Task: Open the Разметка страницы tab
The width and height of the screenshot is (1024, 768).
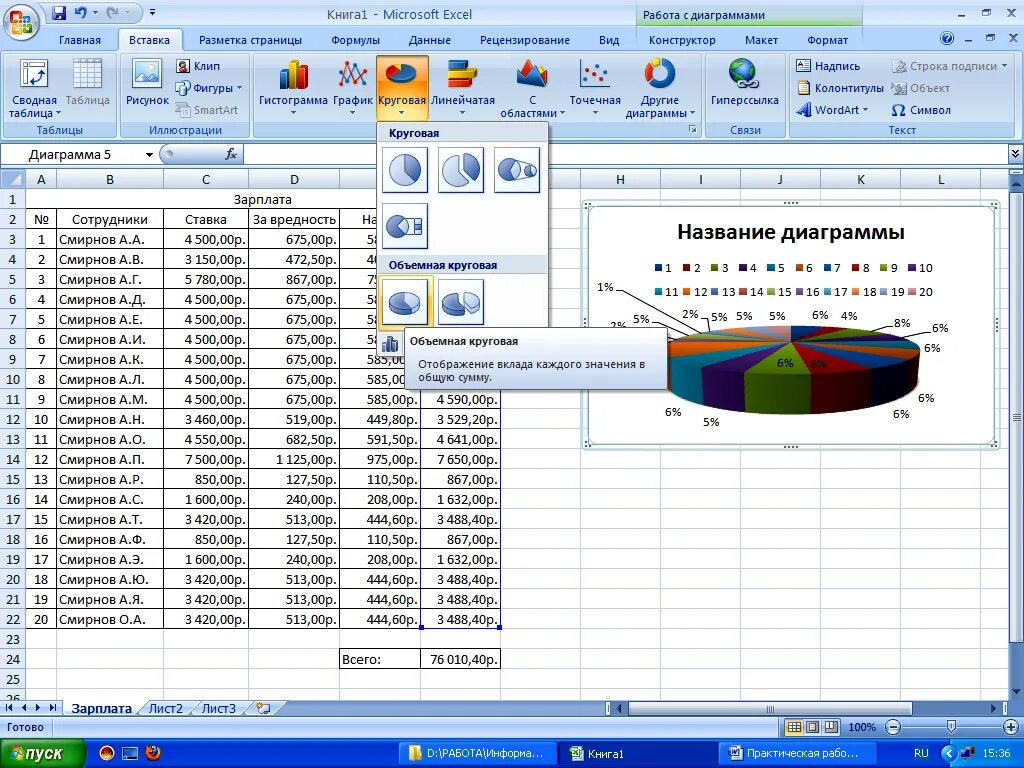Action: (250, 40)
